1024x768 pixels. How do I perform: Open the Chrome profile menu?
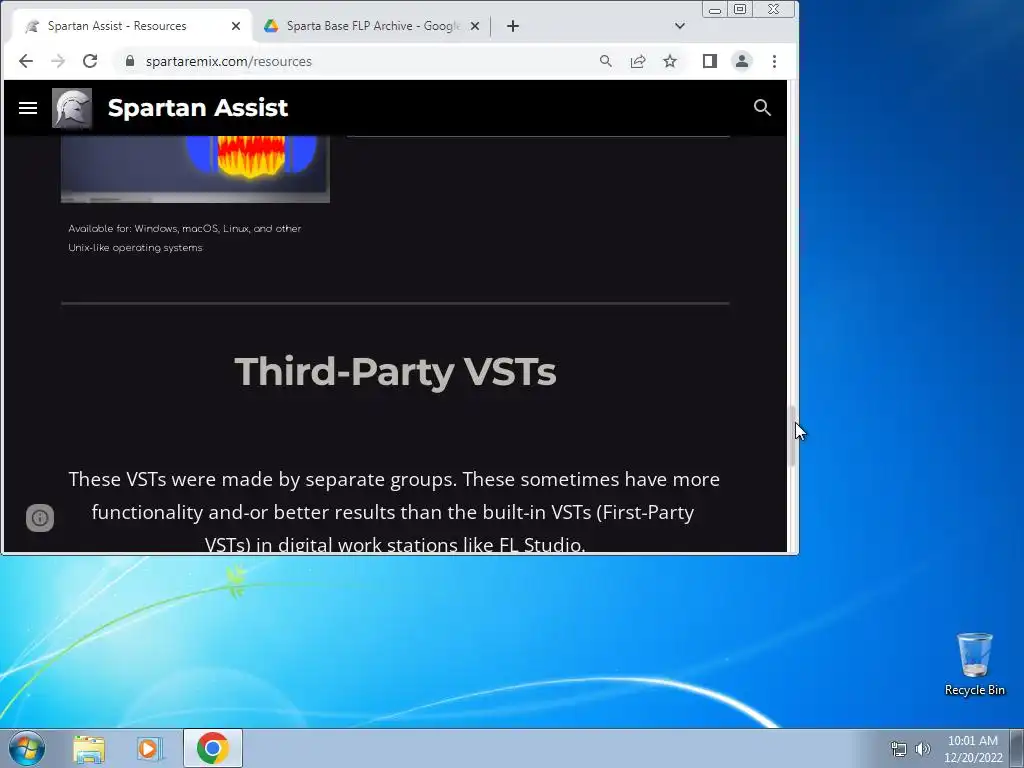(742, 61)
